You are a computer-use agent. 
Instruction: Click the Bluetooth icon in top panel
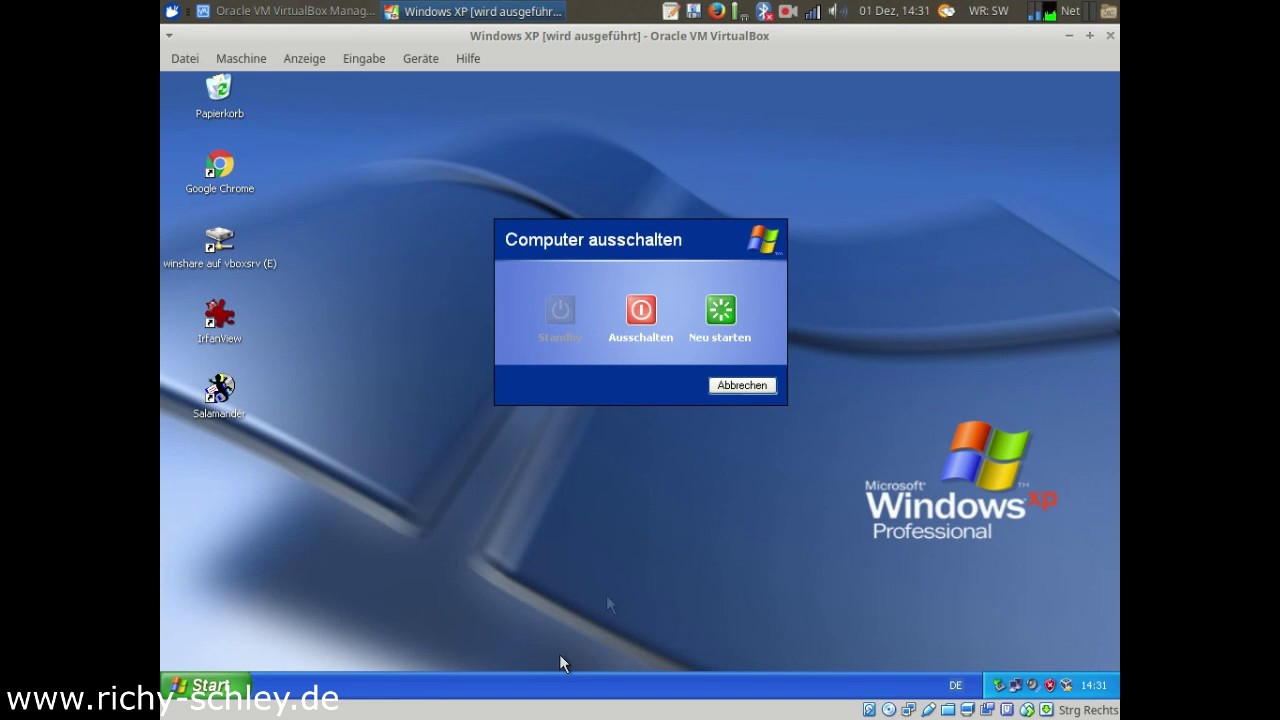tap(764, 11)
